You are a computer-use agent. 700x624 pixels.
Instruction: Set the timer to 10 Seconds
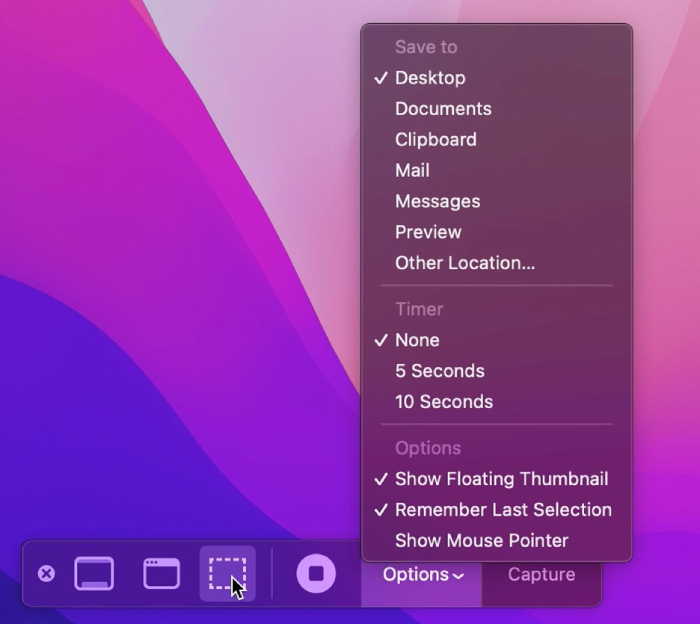443,402
